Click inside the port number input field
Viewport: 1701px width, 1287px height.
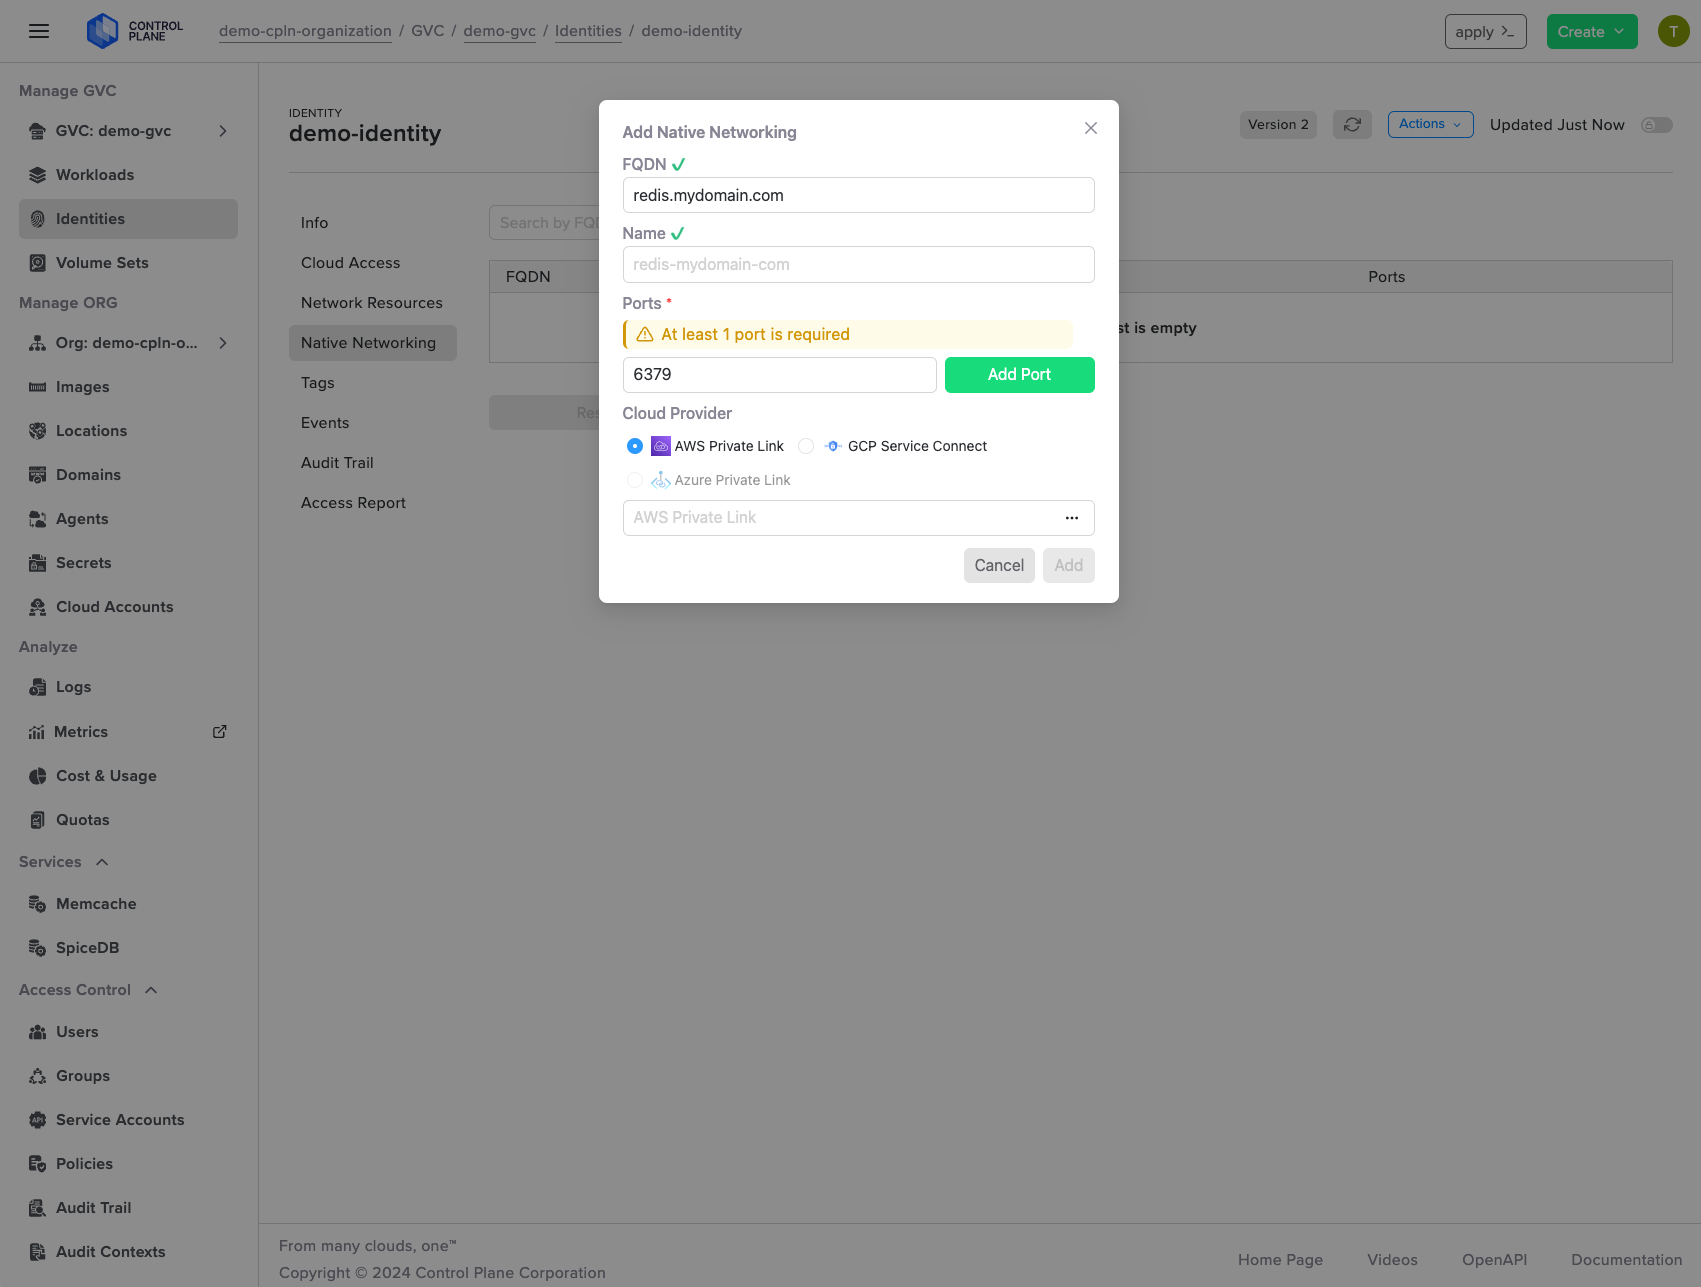[x=779, y=374]
